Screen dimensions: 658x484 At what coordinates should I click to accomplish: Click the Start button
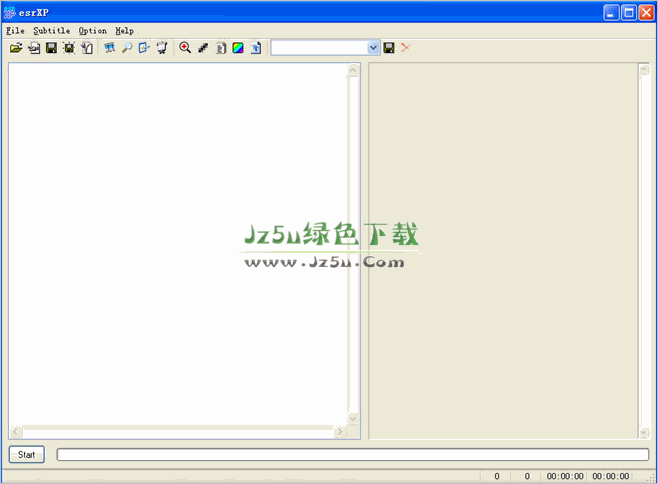click(x=26, y=455)
